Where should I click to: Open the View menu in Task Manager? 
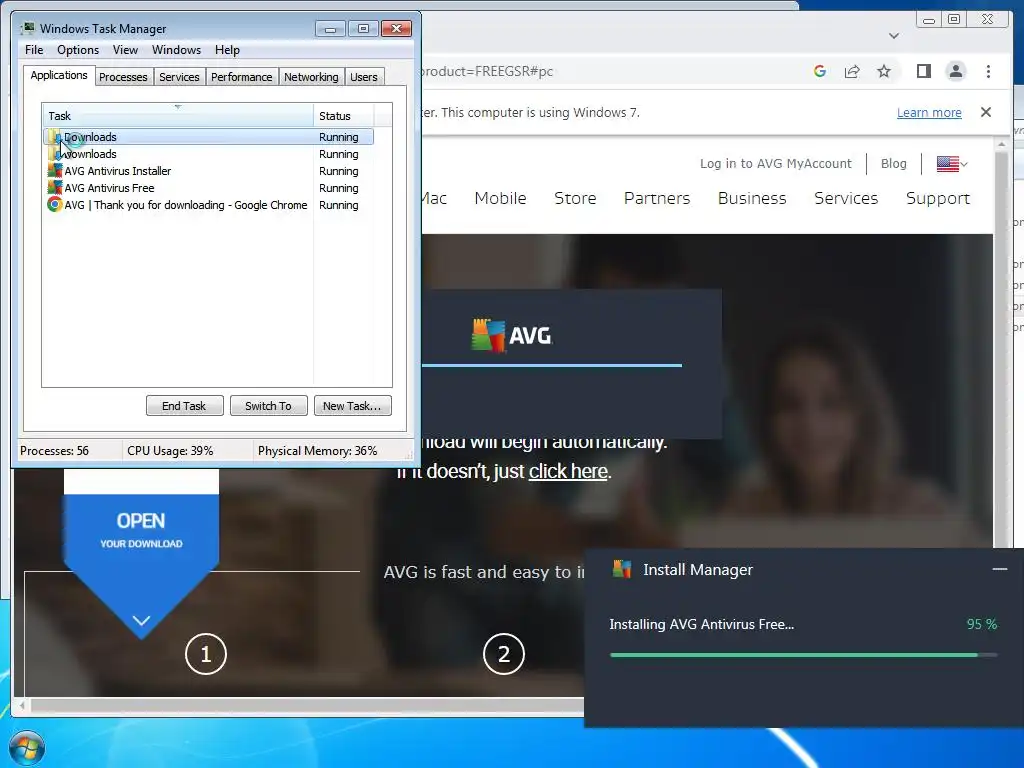(125, 50)
